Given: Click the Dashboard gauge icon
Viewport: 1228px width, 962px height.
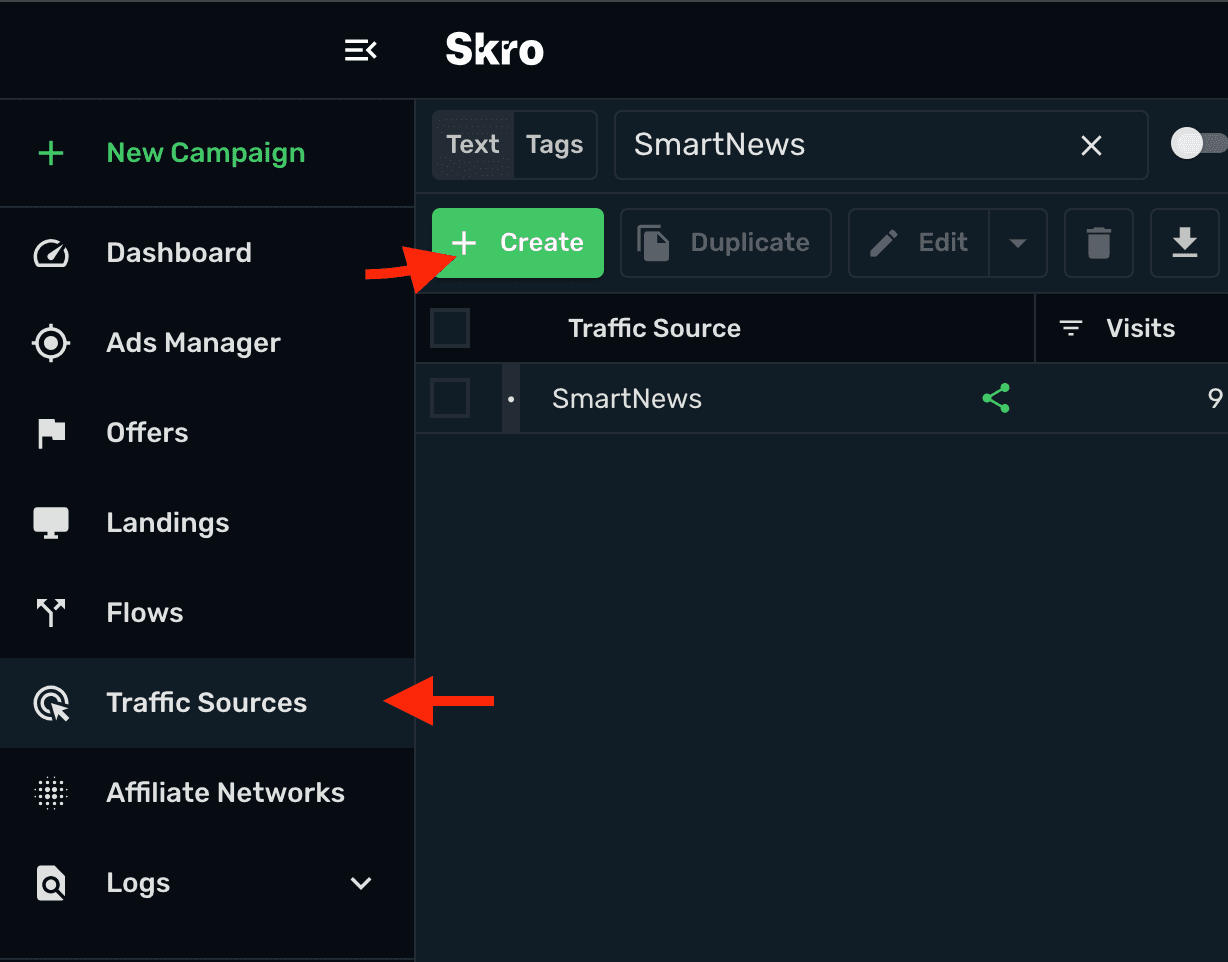Looking at the screenshot, I should click(51, 253).
